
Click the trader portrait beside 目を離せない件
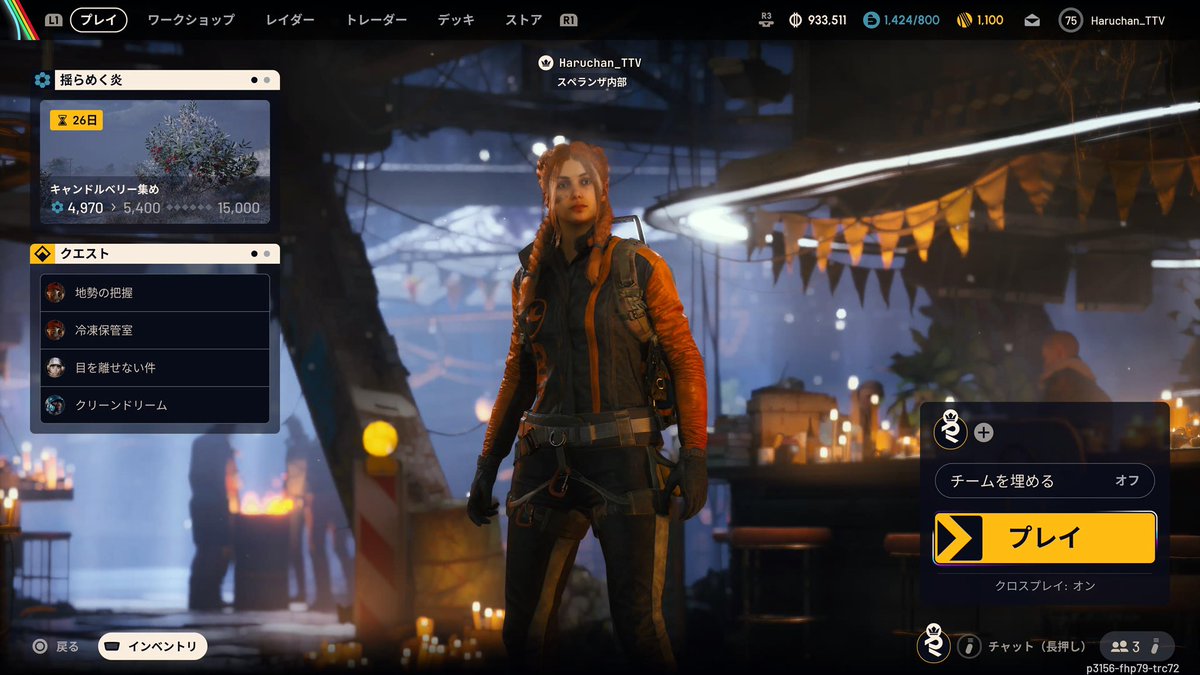tap(56, 368)
